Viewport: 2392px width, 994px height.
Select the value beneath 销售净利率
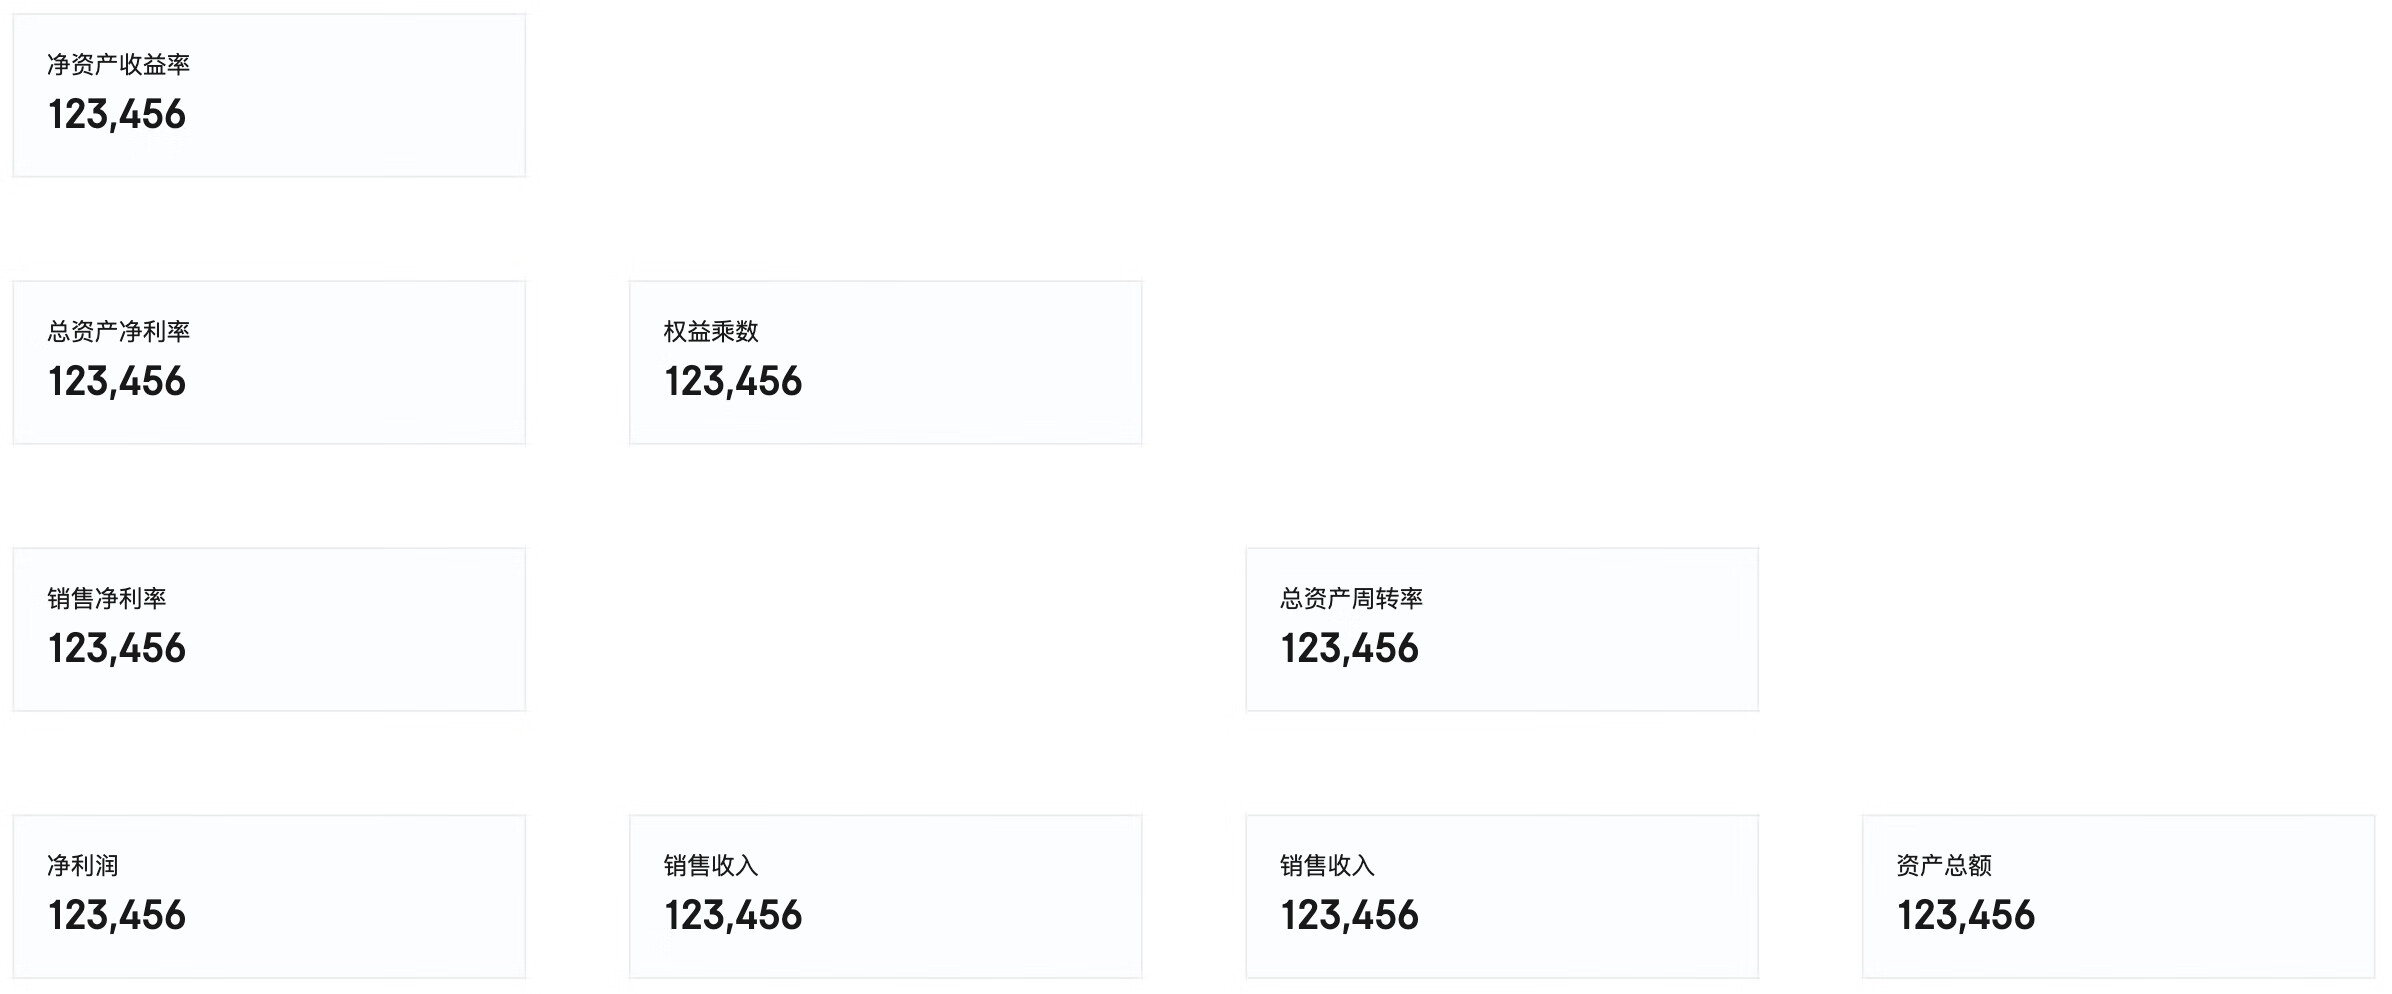[117, 649]
